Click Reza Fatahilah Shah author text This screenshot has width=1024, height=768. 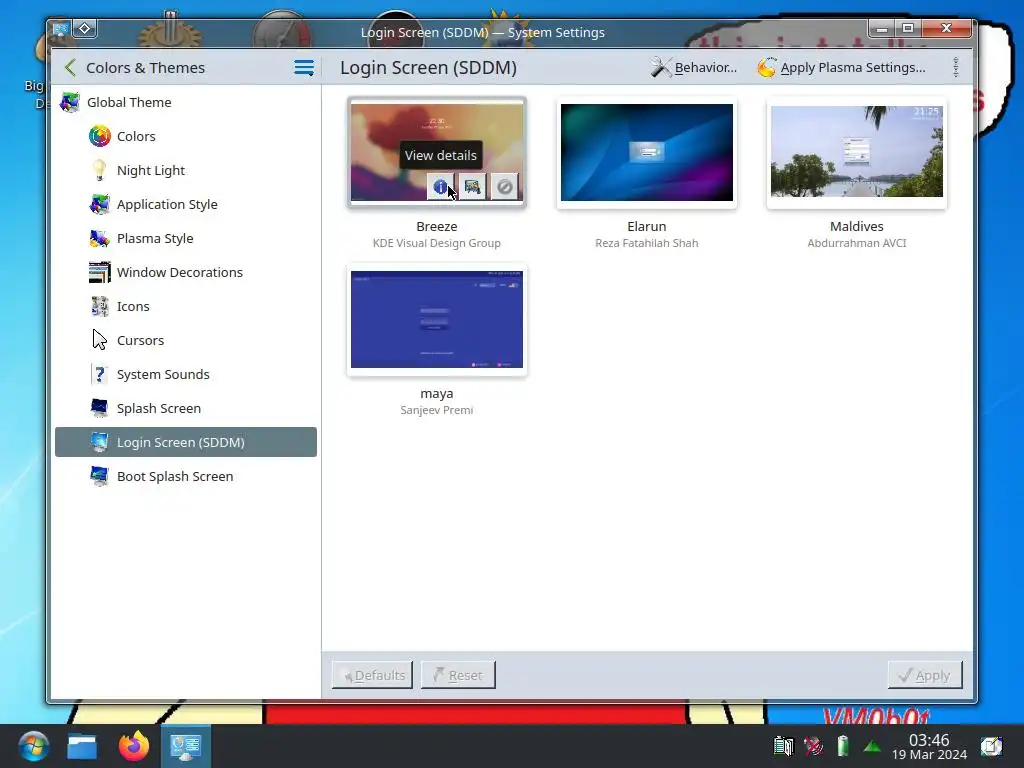(647, 243)
